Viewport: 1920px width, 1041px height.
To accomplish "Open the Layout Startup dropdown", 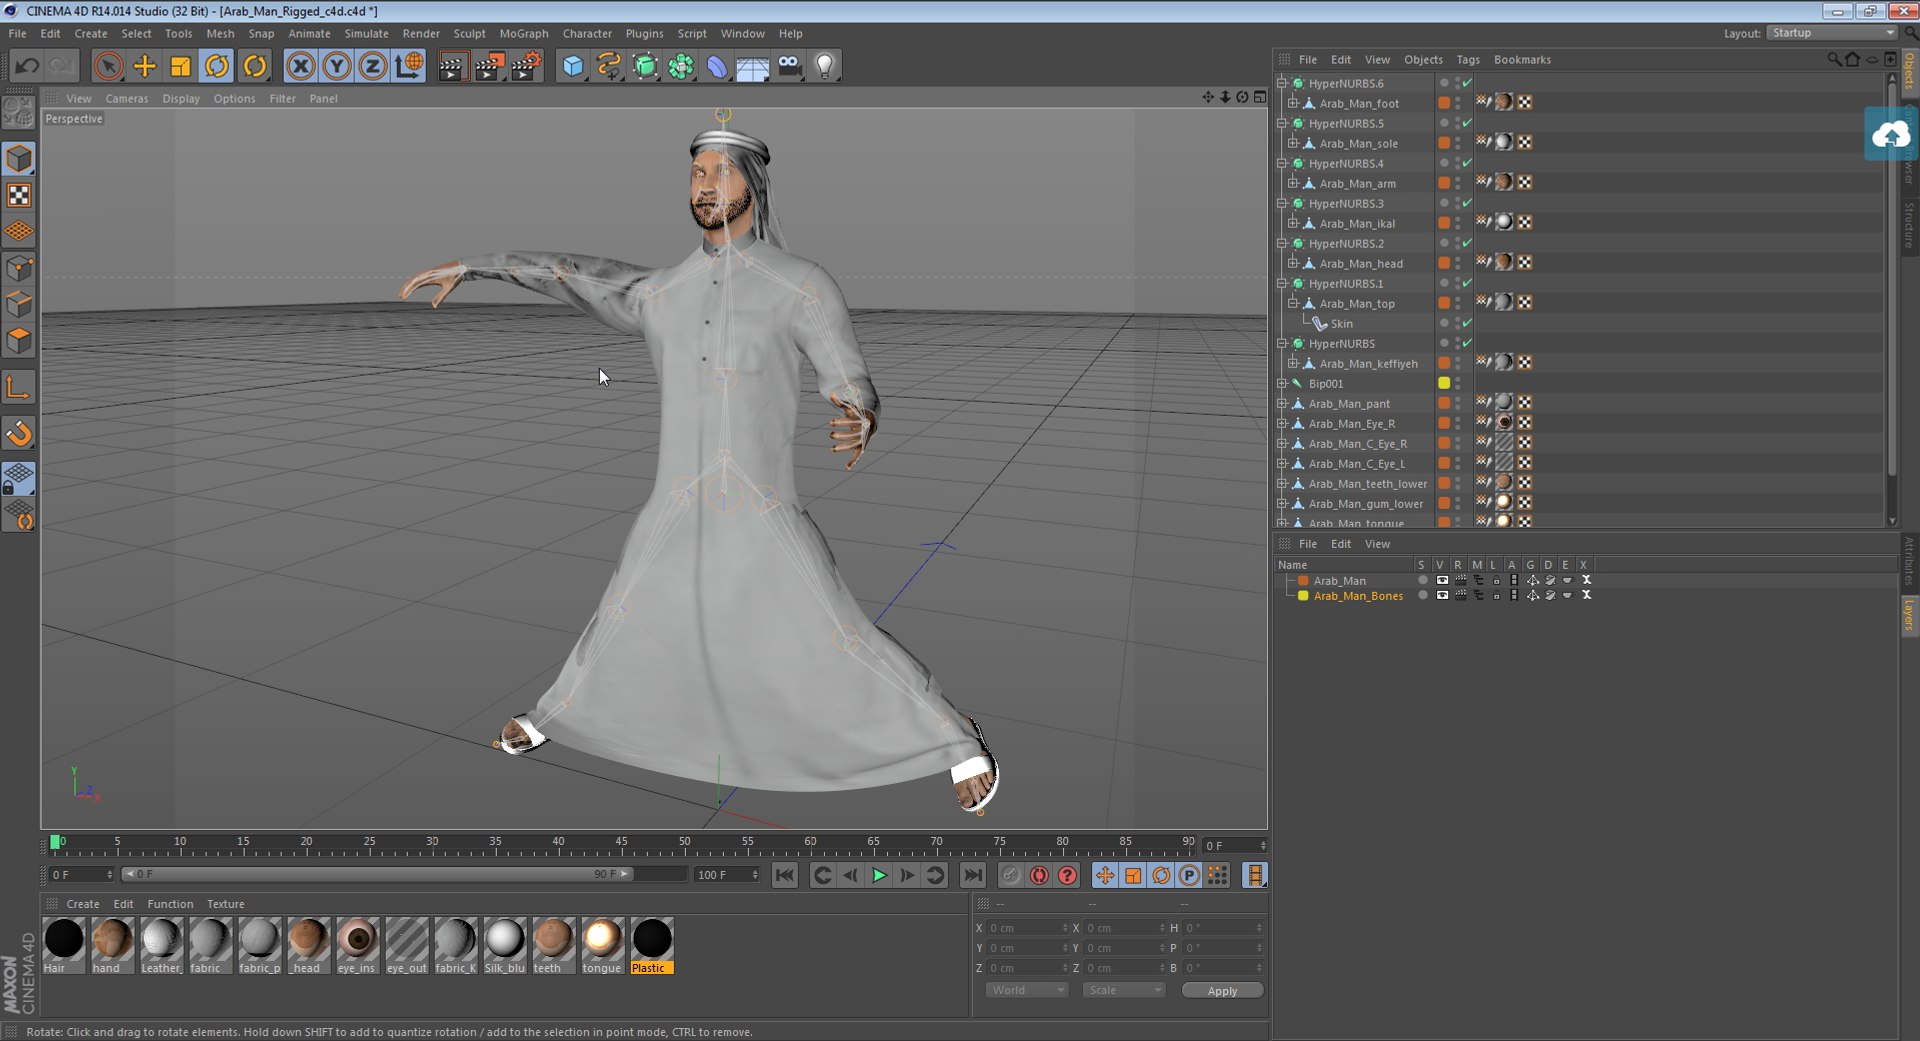I will pyautogui.click(x=1832, y=33).
